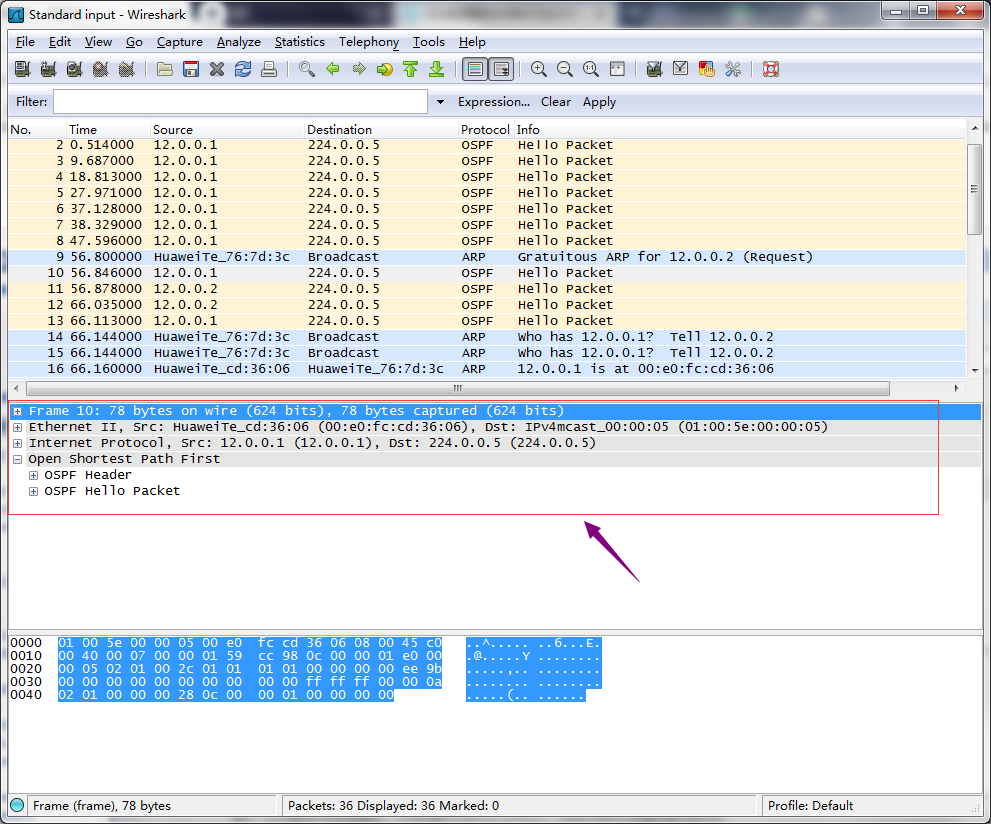Expand the Internet Protocol section

coord(18,443)
